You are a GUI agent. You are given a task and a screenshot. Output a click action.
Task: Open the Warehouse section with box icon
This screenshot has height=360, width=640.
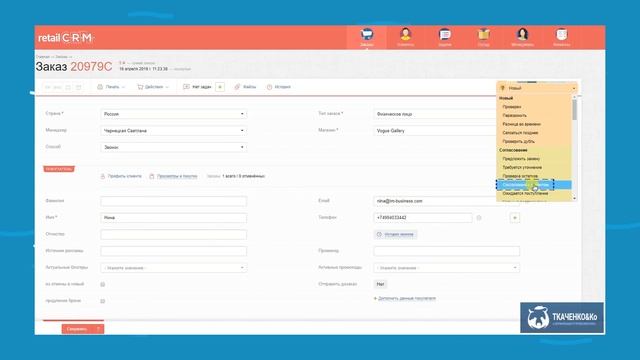pos(484,38)
